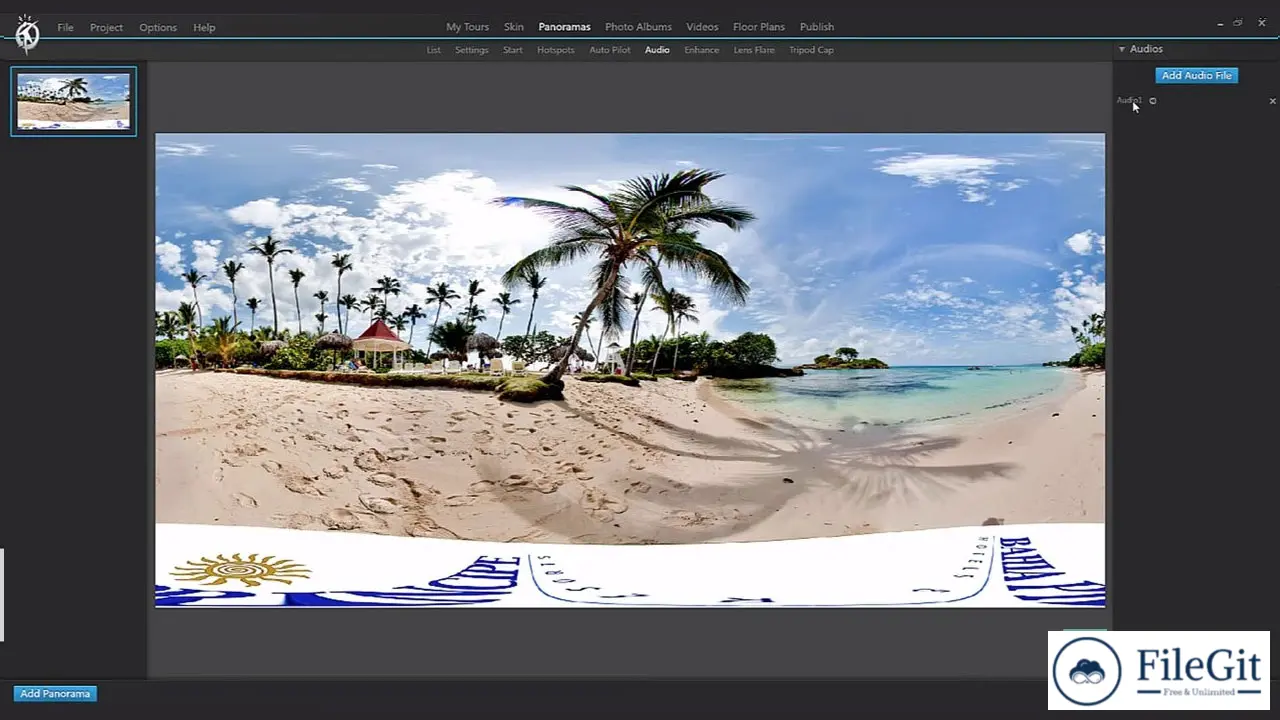Select the Audio sub-tab

(657, 50)
